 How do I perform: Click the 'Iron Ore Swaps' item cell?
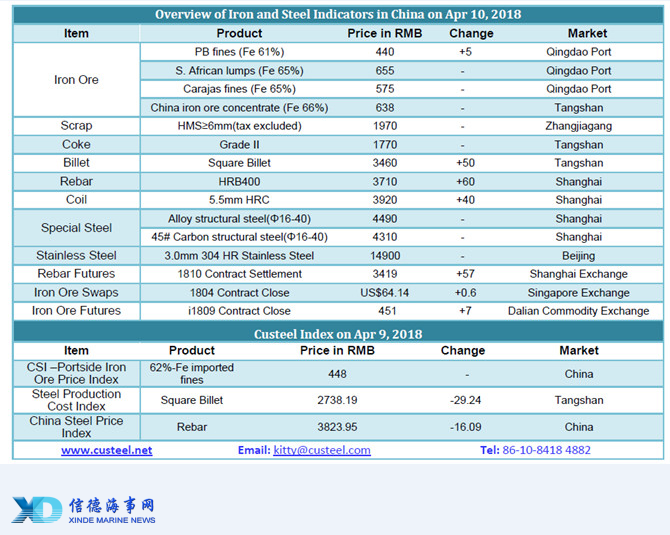coord(76,293)
